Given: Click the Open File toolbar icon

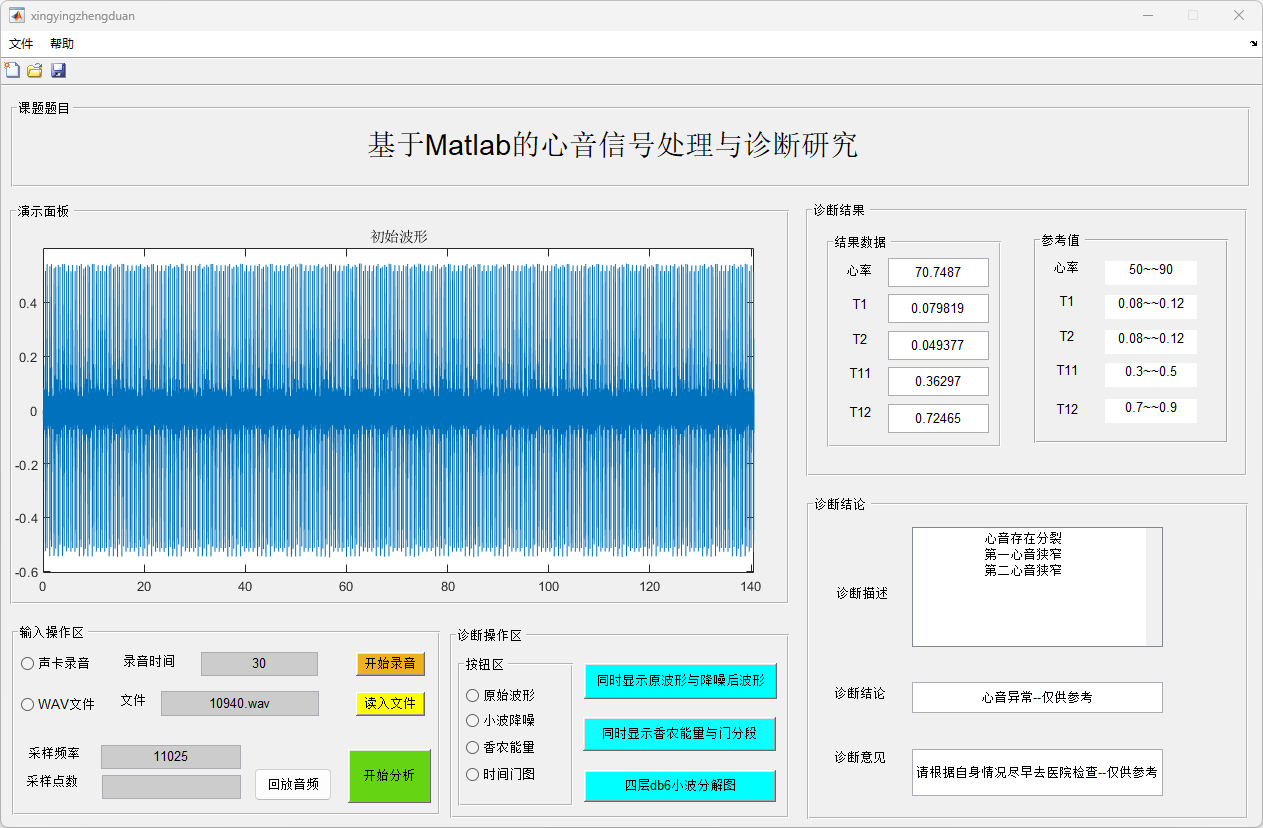Looking at the screenshot, I should click(35, 70).
